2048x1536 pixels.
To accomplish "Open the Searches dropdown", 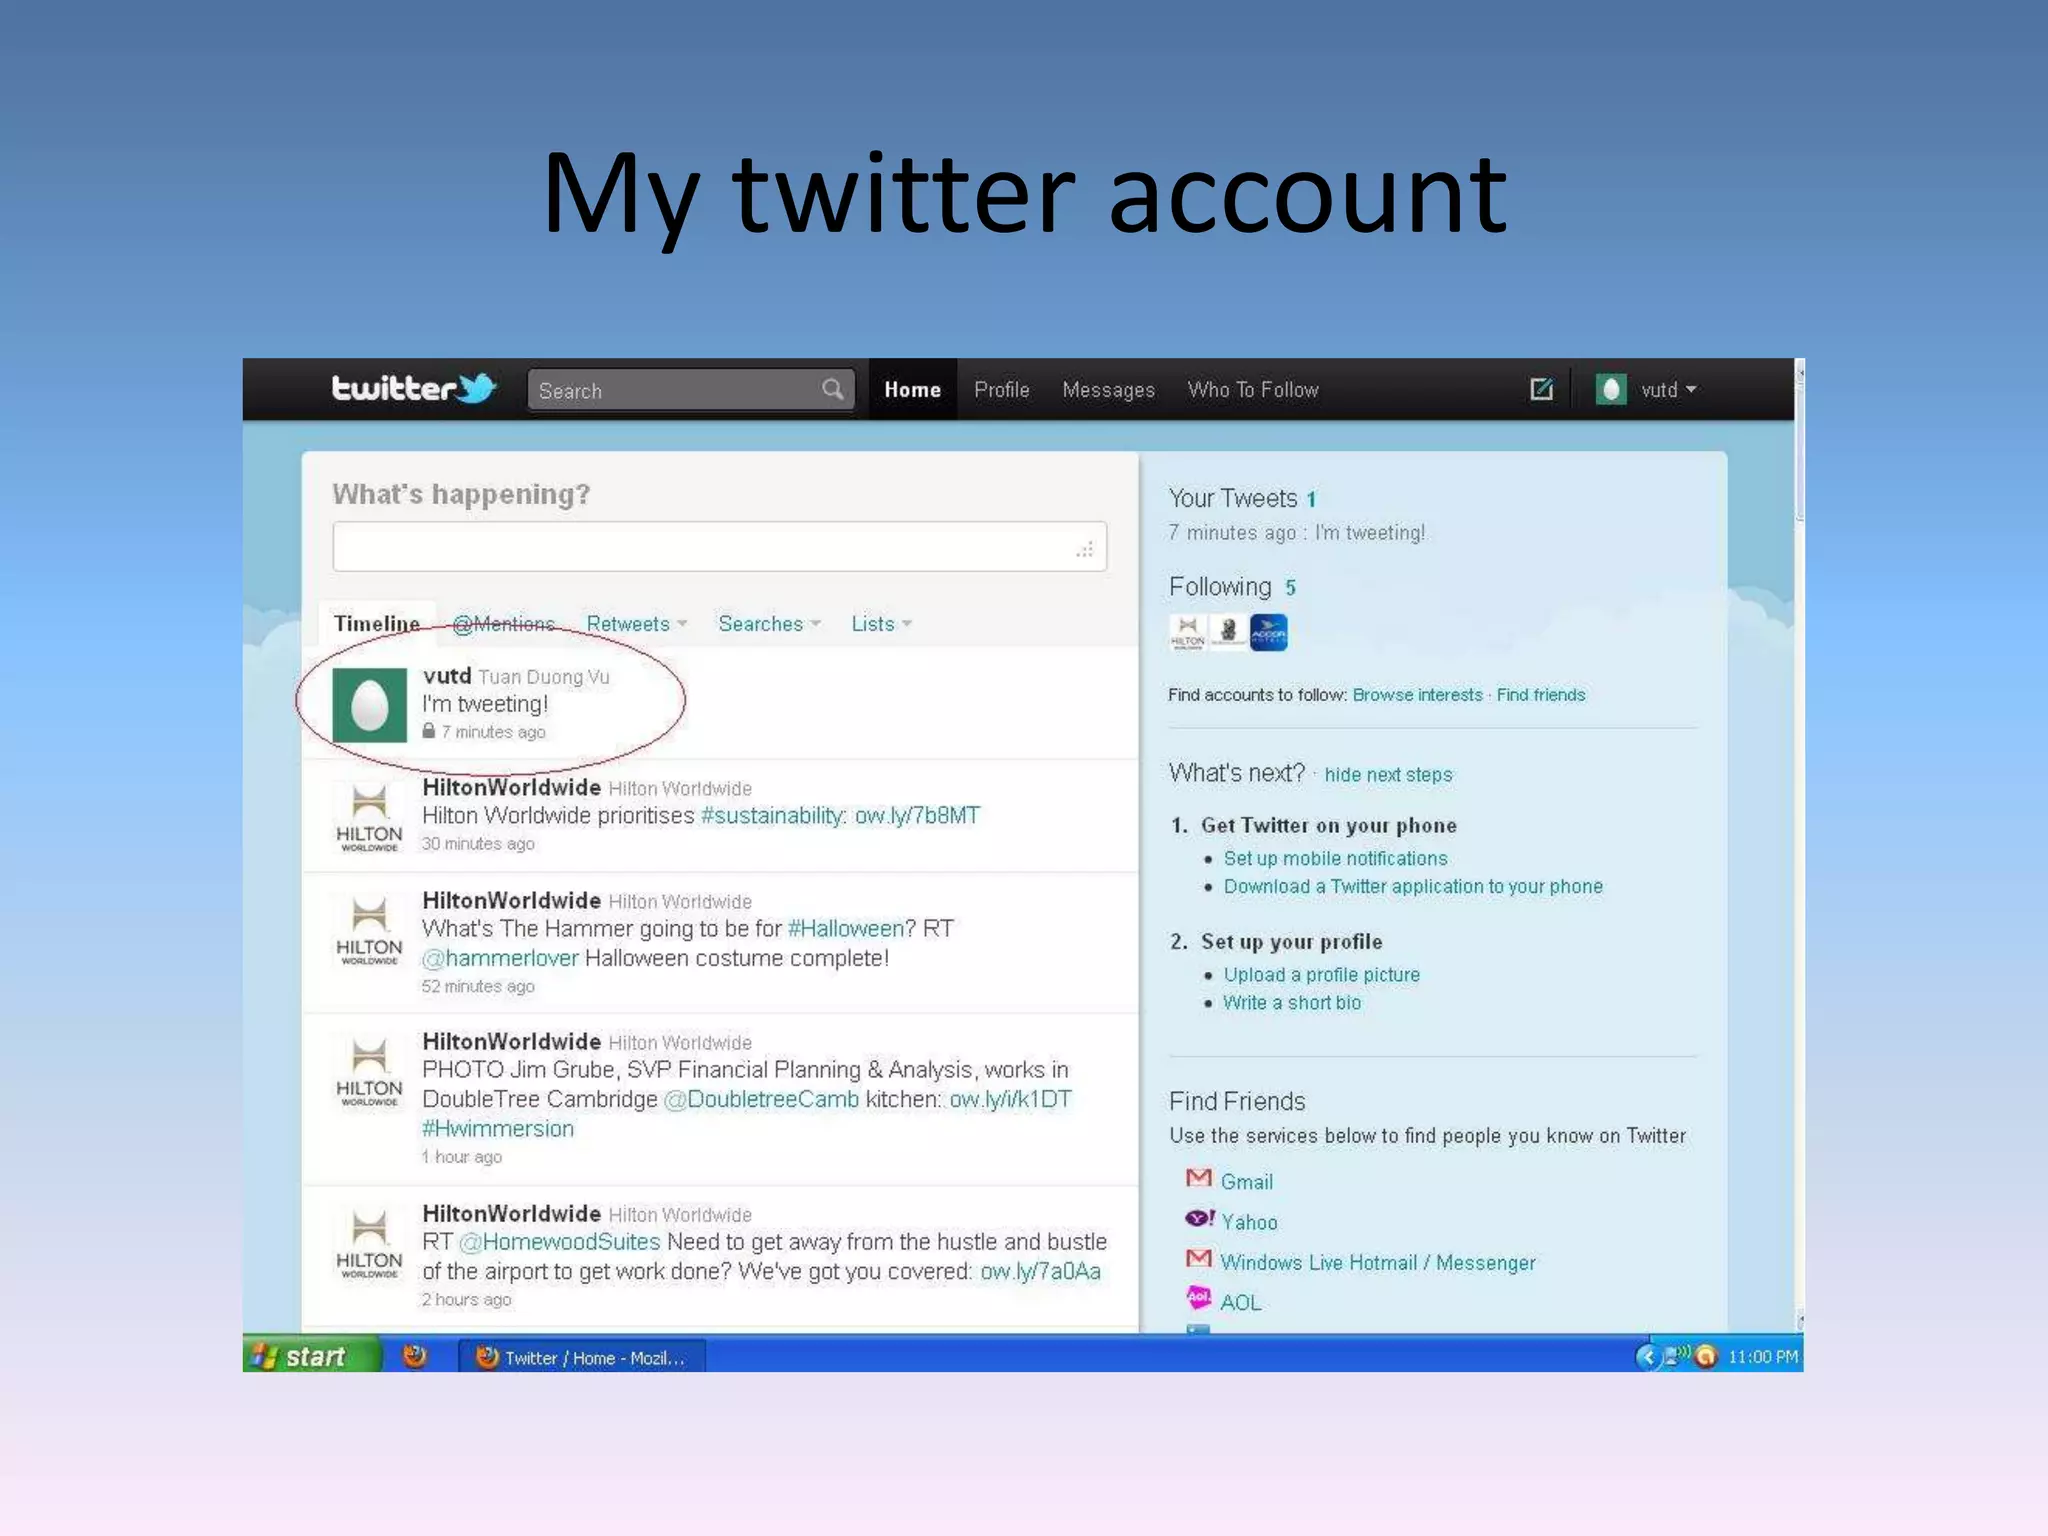I will coord(768,624).
